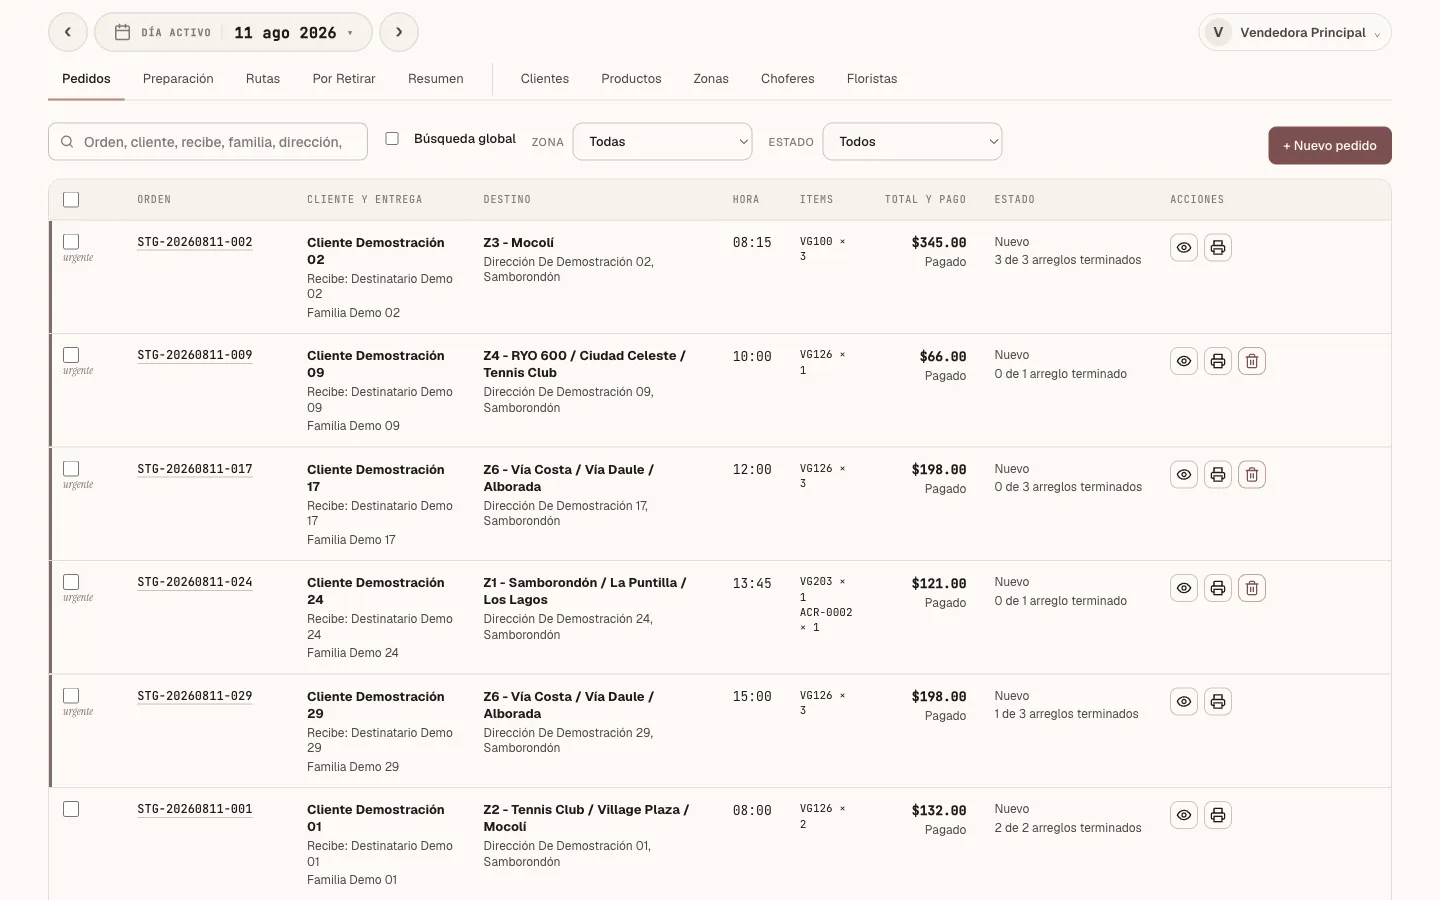Viewport: 1440px width, 900px height.
Task: Switch to the Pedidos tab
Action: pos(86,79)
